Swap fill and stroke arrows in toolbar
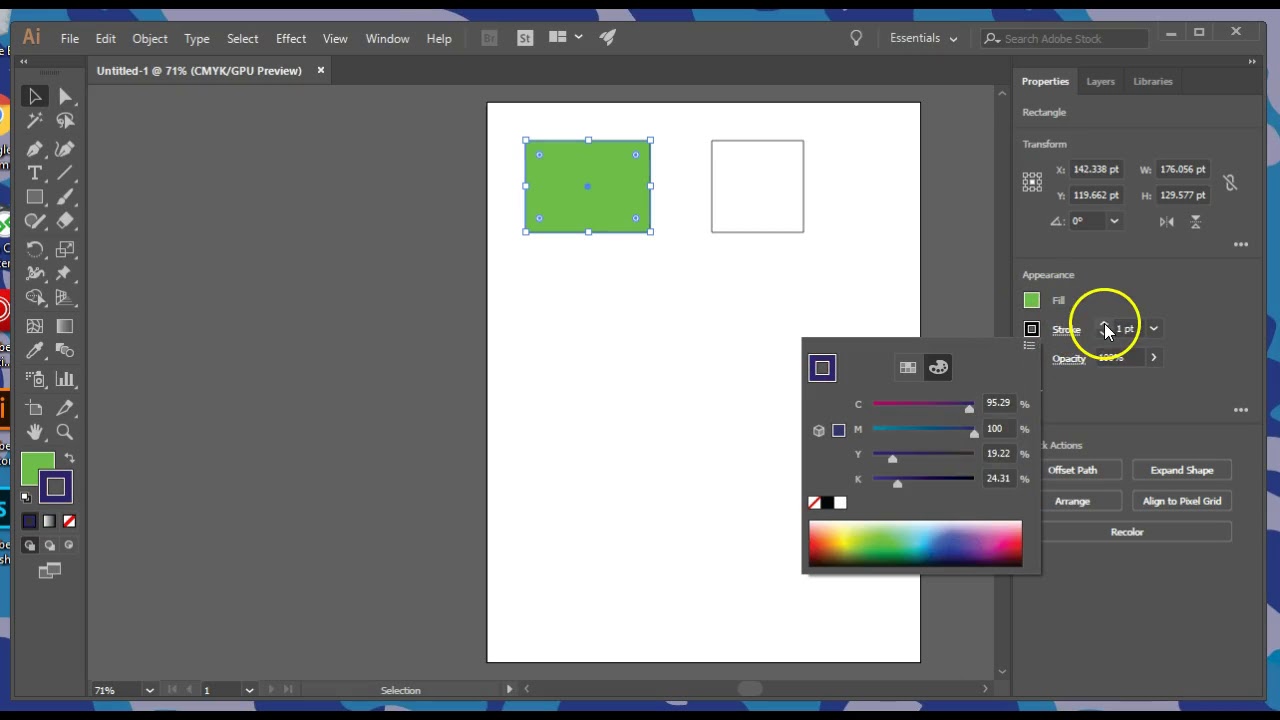This screenshot has height=720, width=1280. coord(70,458)
